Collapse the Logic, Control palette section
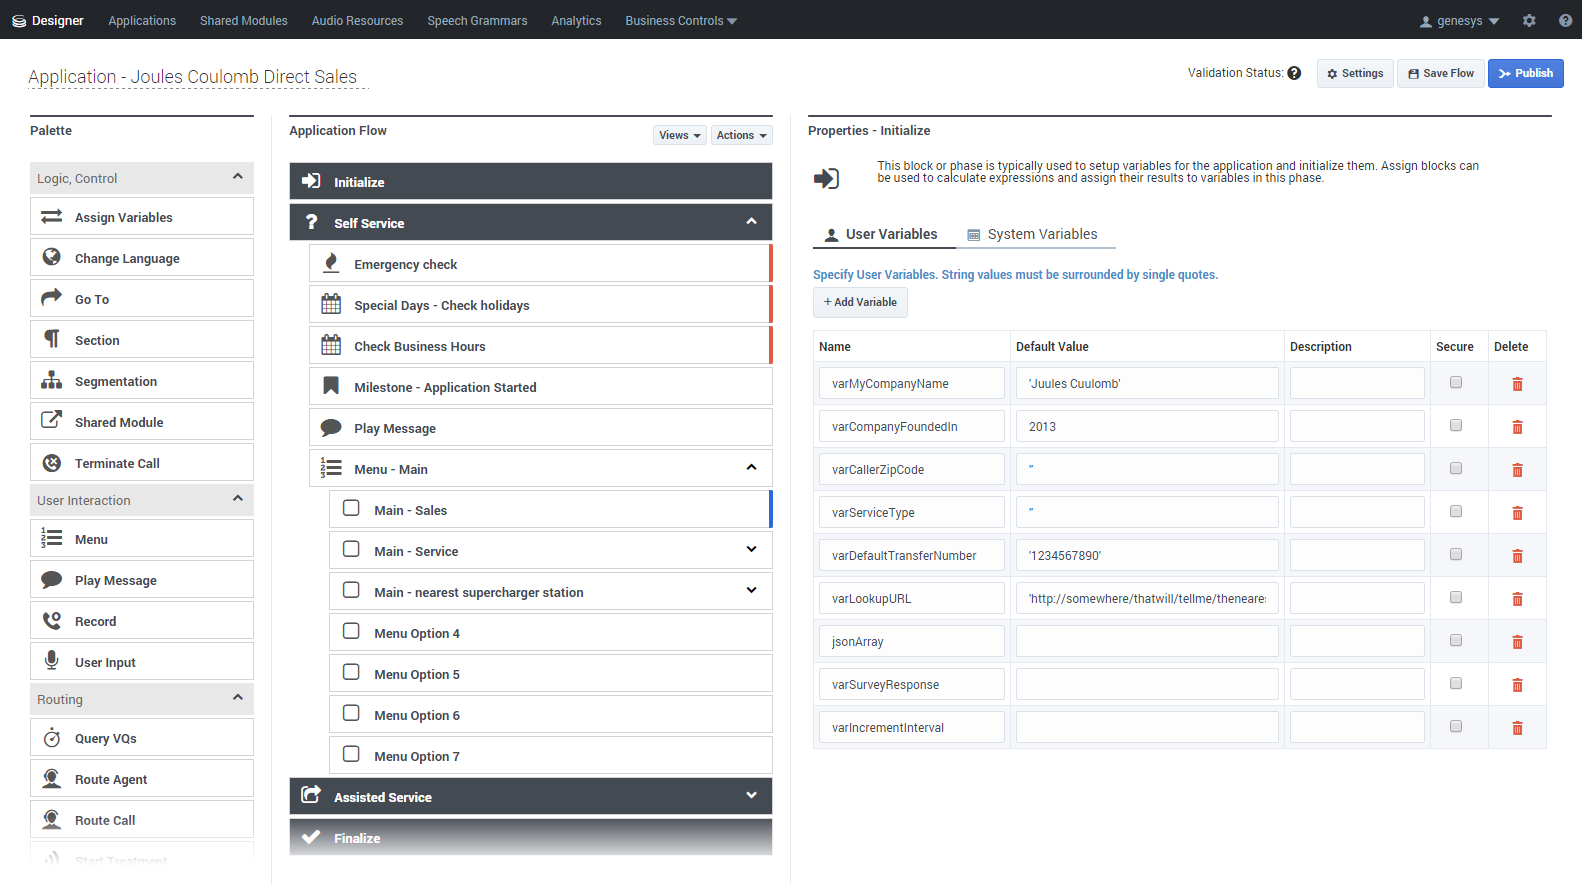Screen dimensions: 1582x884 click(238, 177)
